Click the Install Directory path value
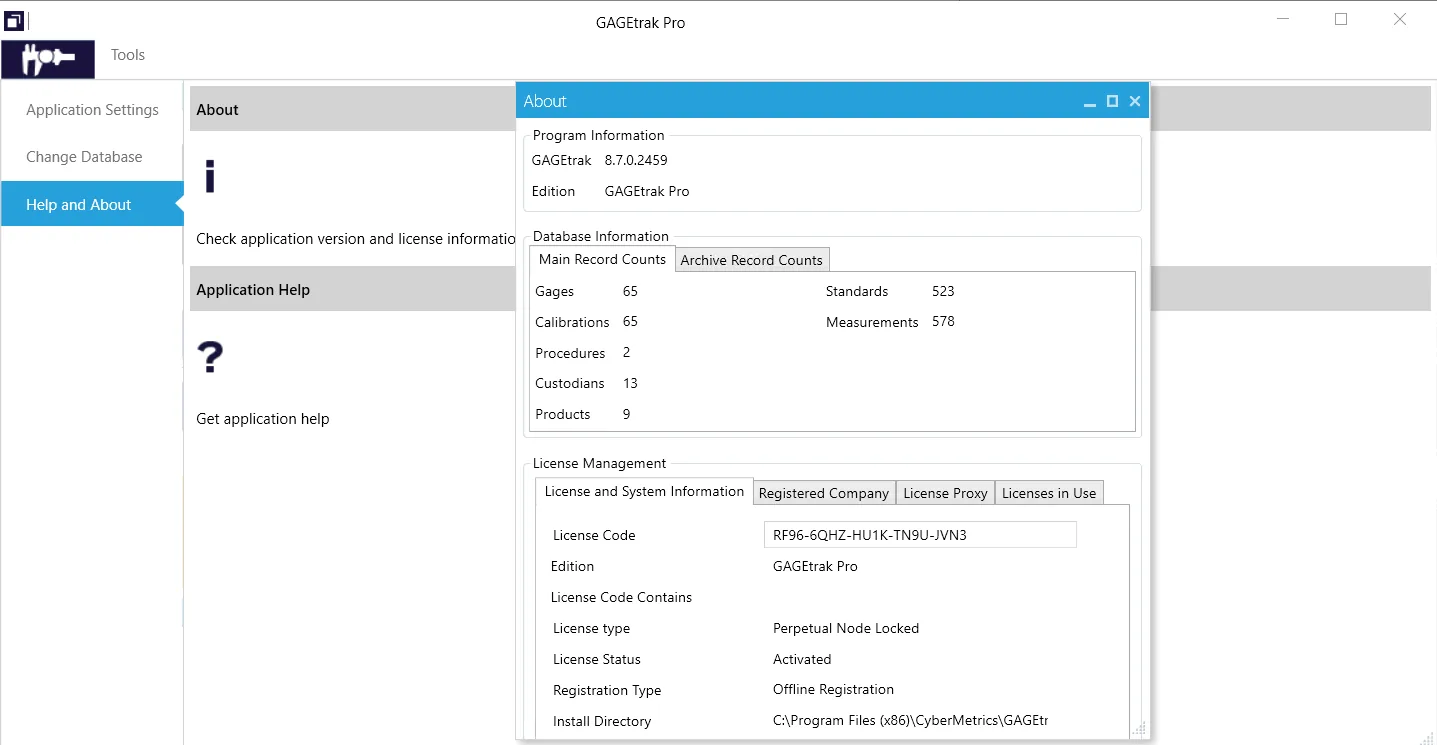 [x=910, y=721]
